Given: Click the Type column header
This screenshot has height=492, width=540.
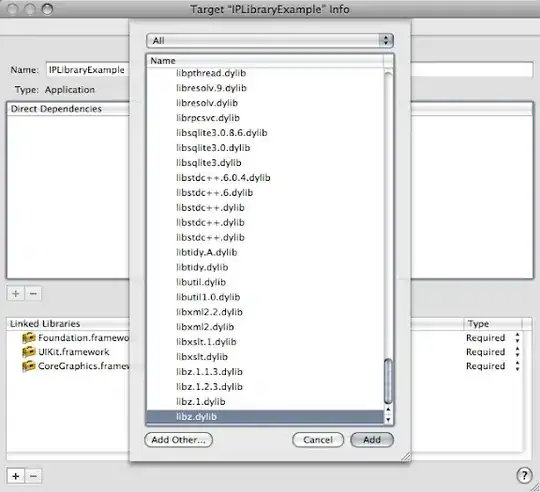Looking at the screenshot, I should 493,324.
